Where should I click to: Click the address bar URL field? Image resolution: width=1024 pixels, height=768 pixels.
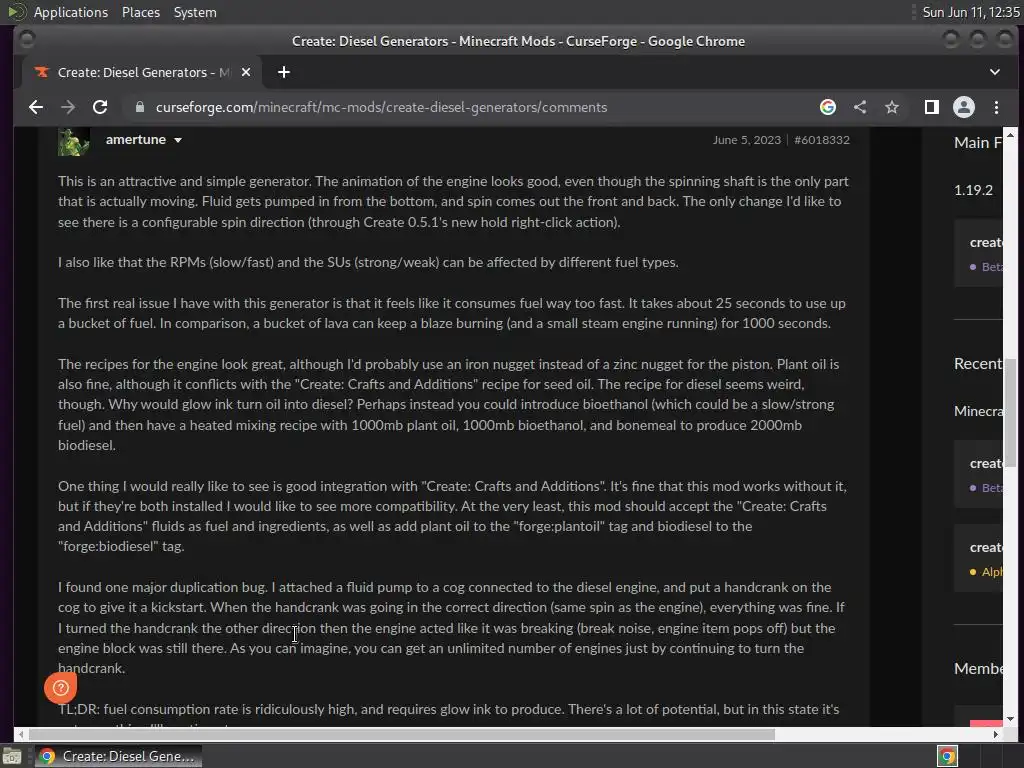[381, 107]
